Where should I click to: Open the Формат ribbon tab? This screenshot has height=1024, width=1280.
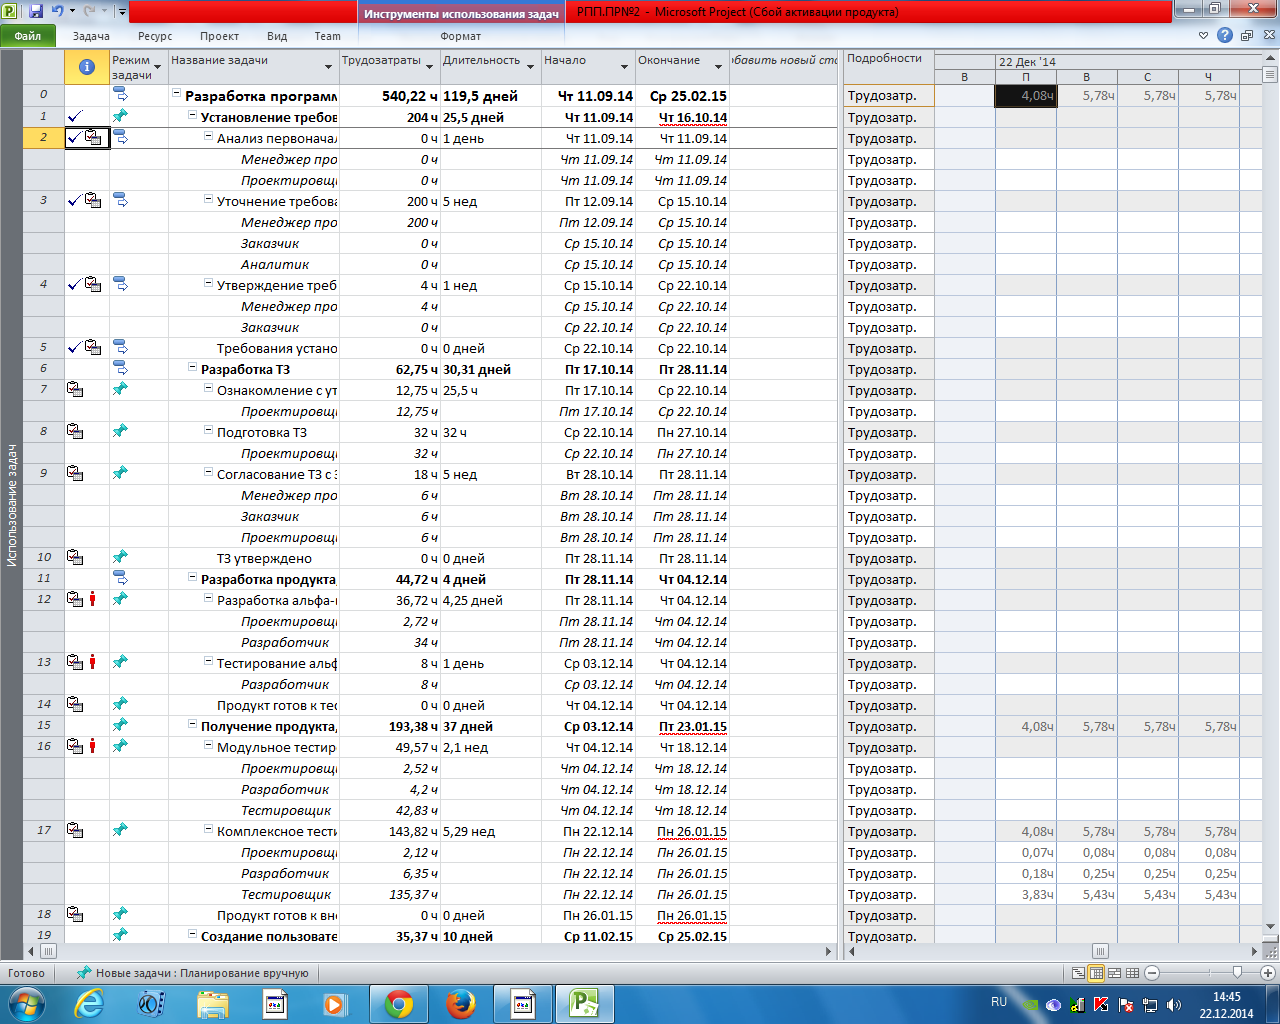460,36
